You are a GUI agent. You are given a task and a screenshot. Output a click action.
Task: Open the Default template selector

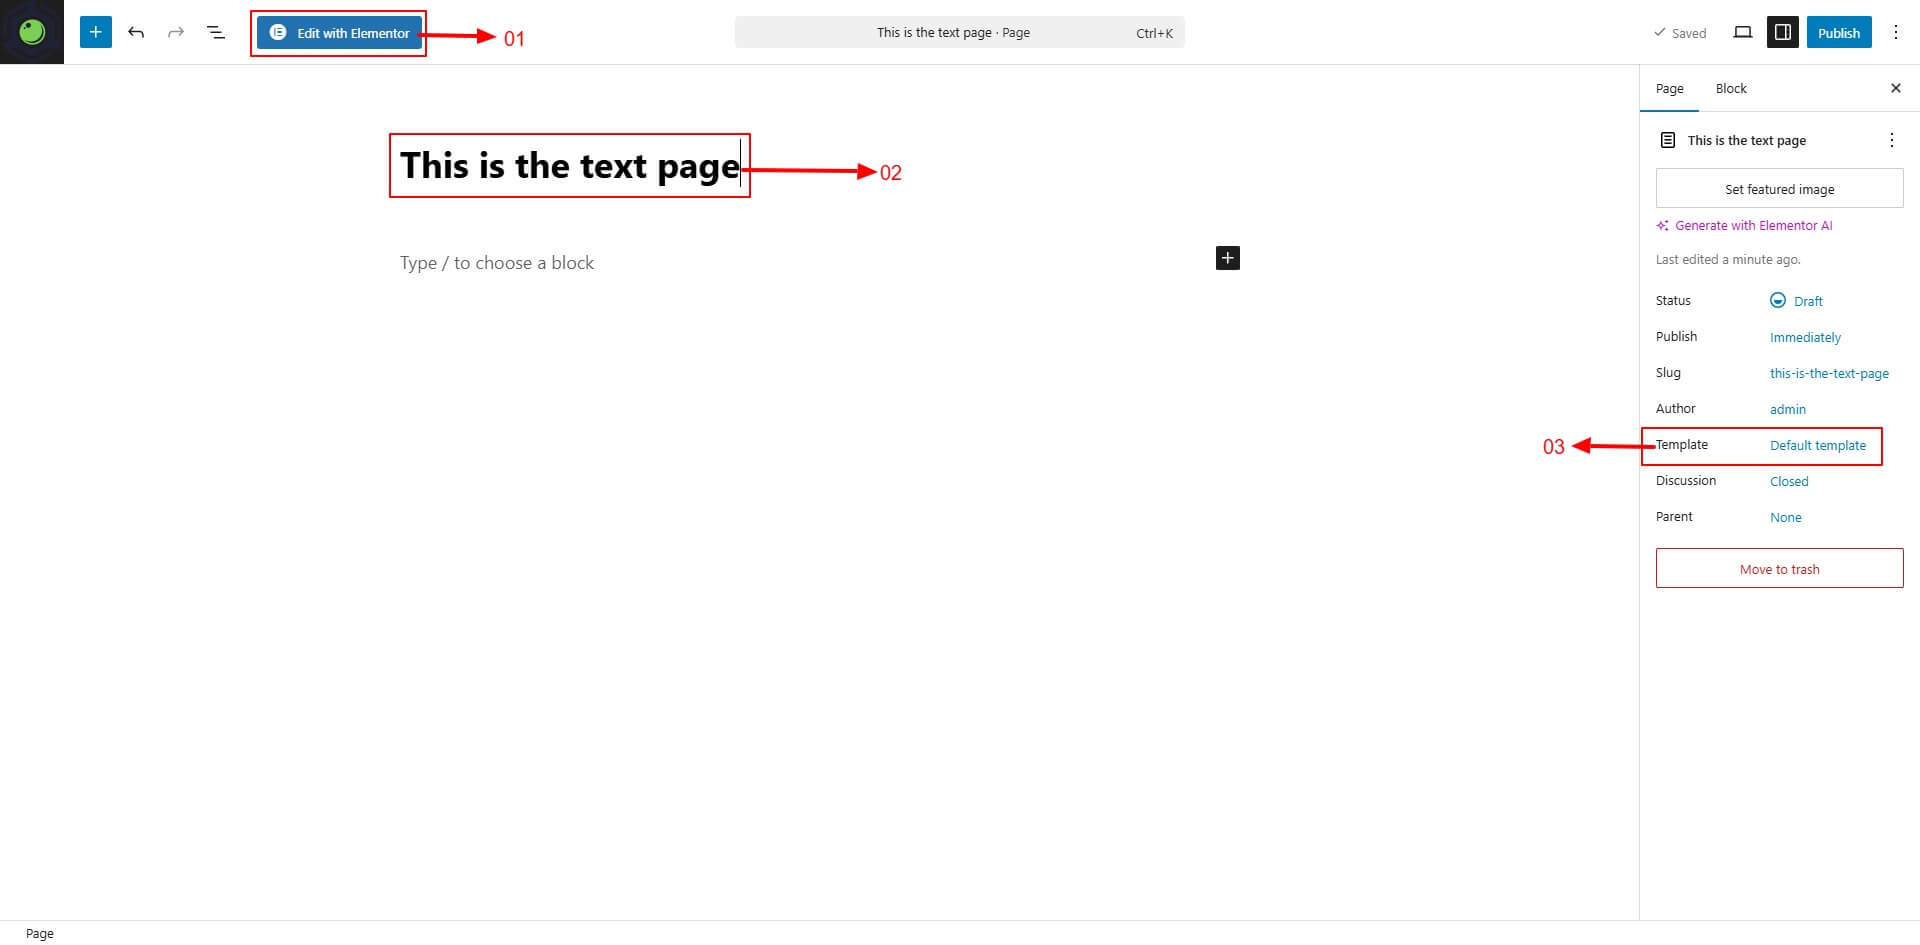tap(1817, 445)
